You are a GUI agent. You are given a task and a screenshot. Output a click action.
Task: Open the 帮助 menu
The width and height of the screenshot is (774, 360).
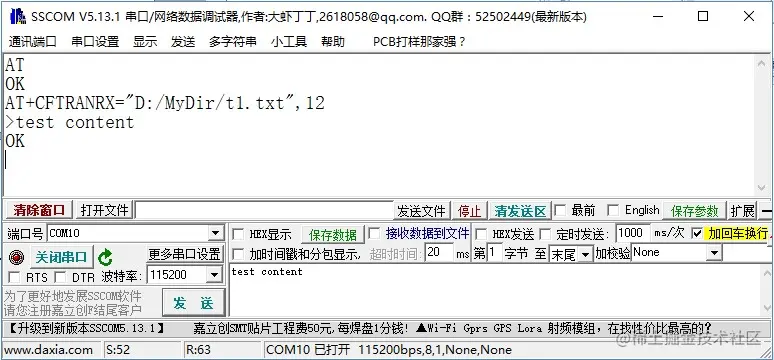(x=333, y=41)
